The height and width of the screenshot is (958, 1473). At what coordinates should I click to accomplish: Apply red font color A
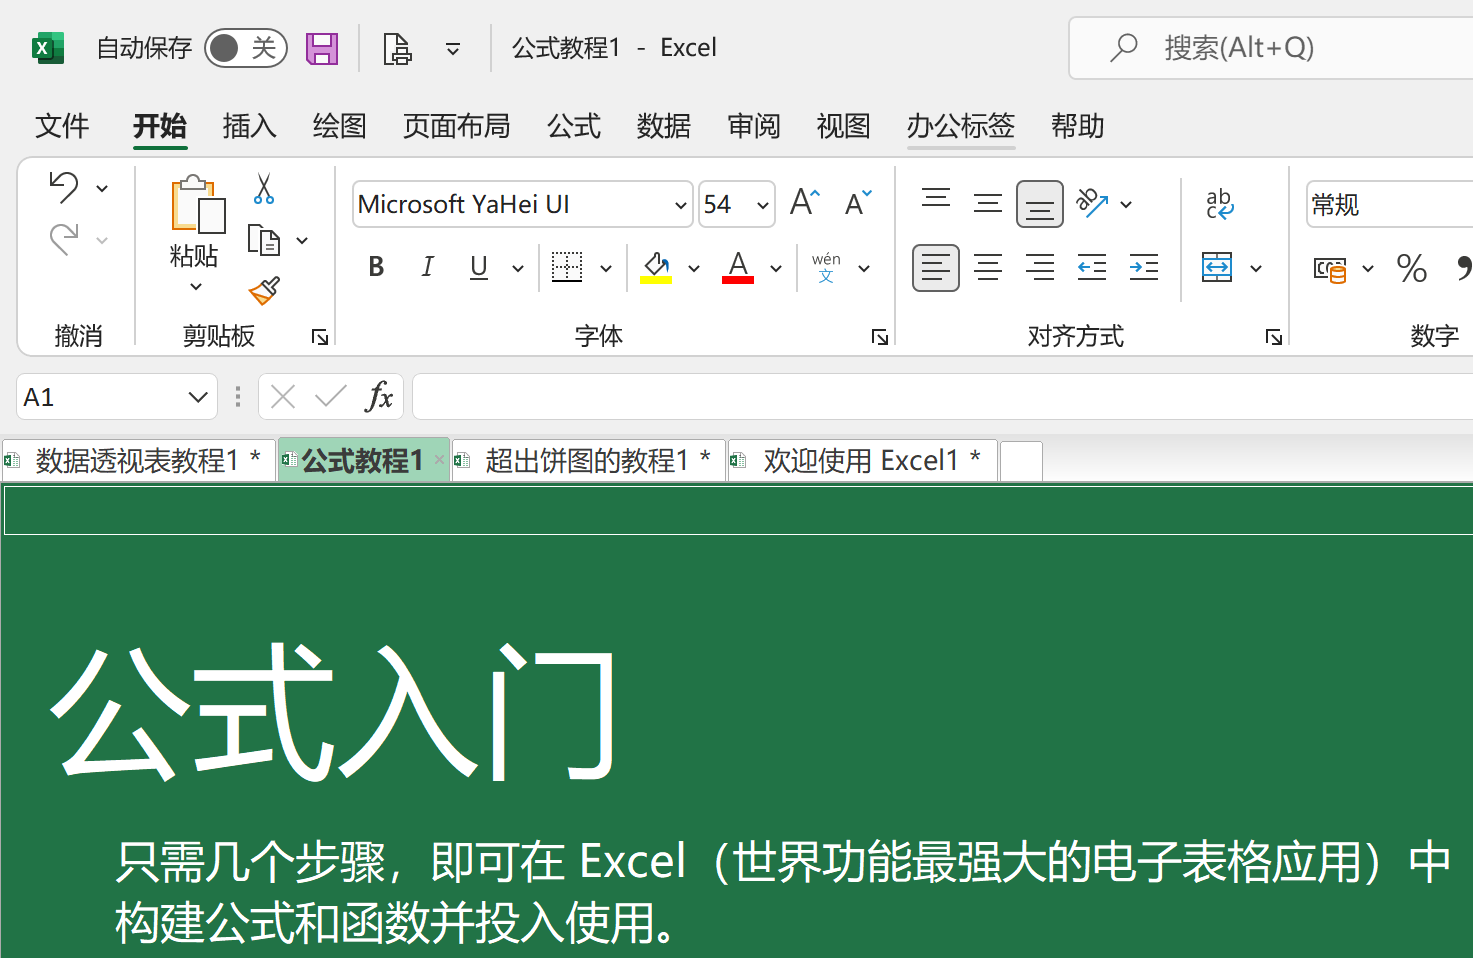(738, 267)
